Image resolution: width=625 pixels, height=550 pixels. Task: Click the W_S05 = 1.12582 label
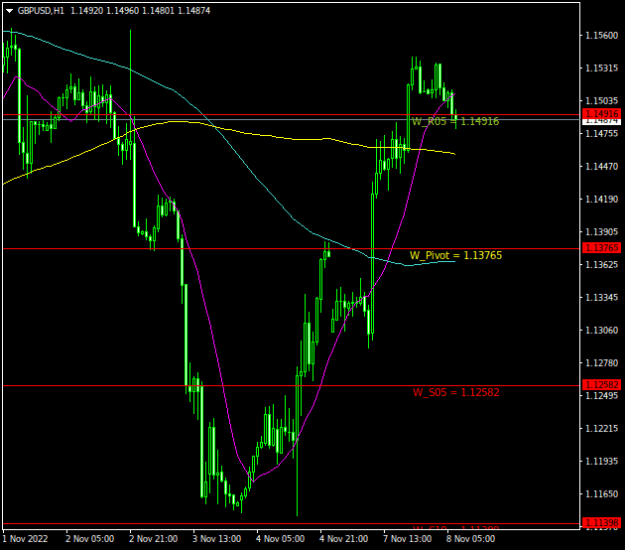[x=456, y=392]
